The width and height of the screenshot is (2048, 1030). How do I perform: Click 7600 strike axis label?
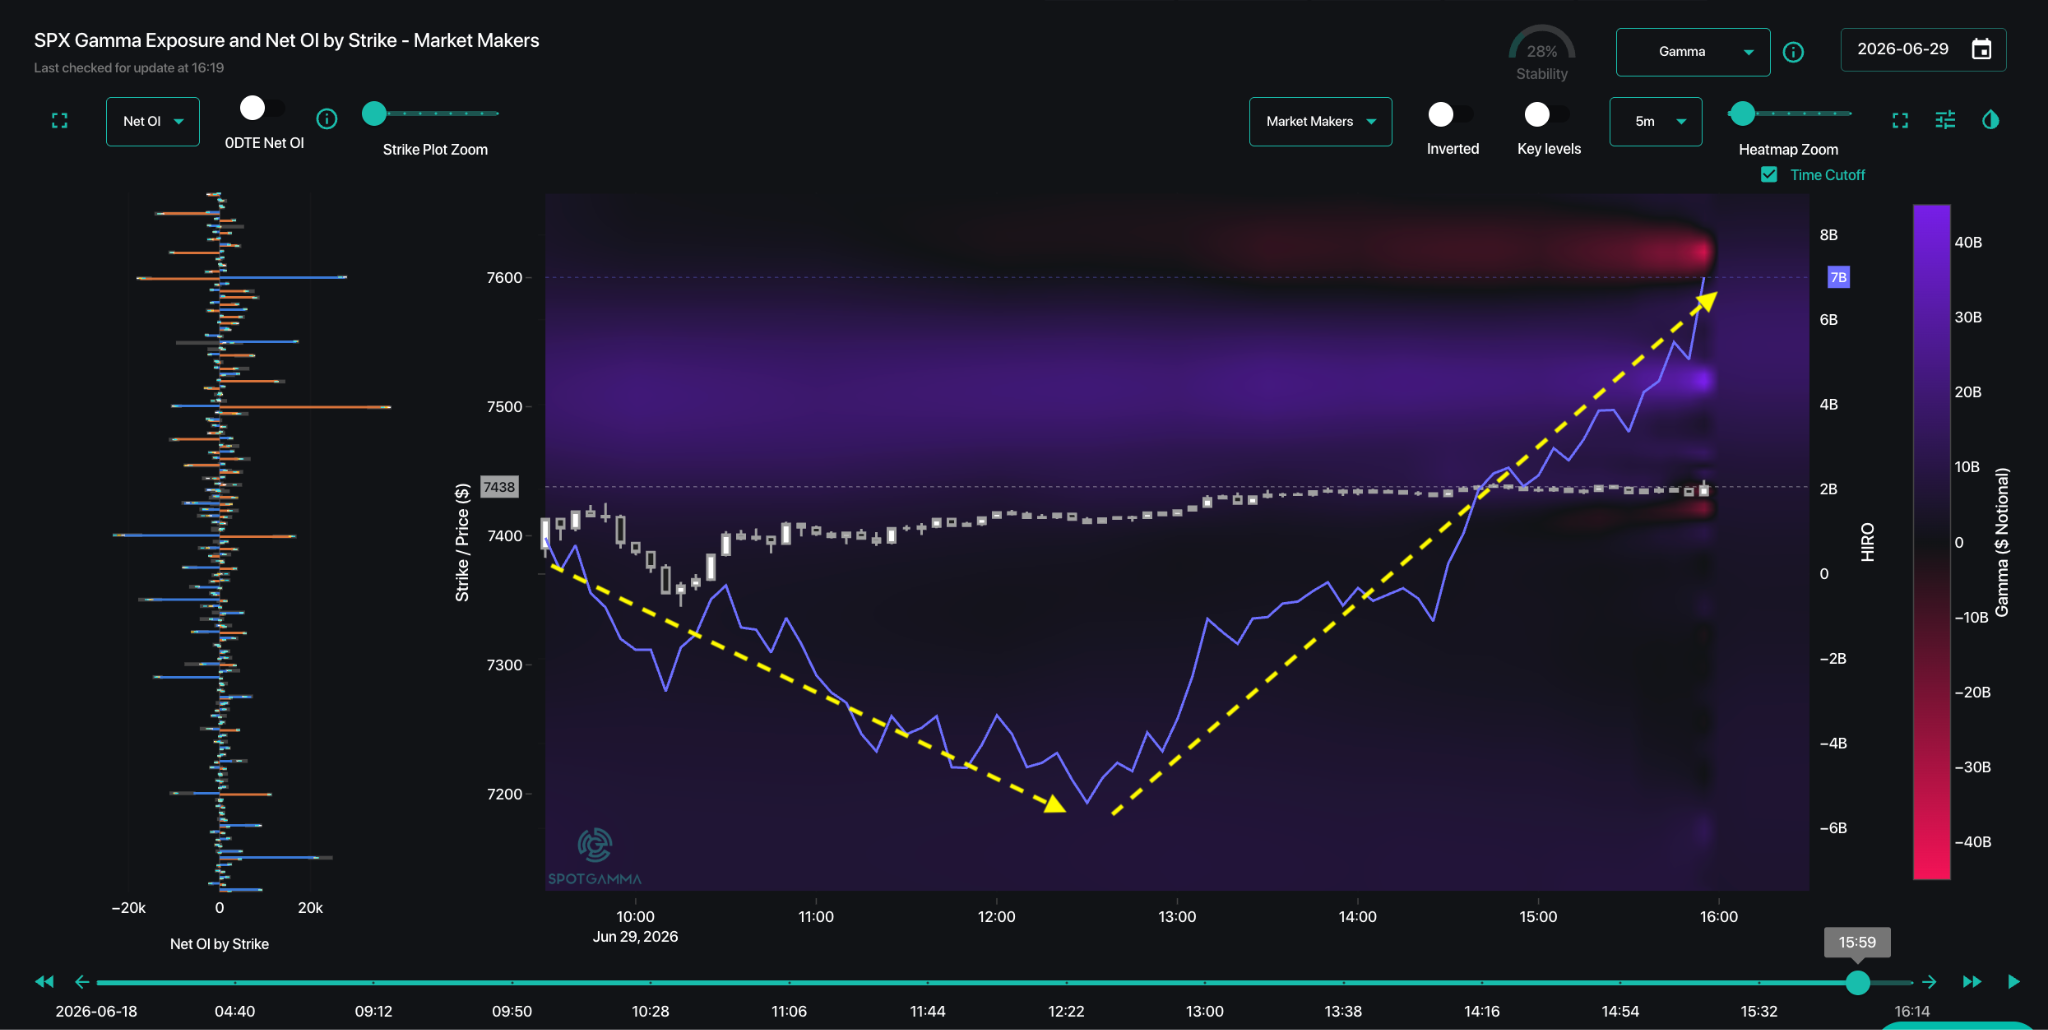click(x=504, y=278)
